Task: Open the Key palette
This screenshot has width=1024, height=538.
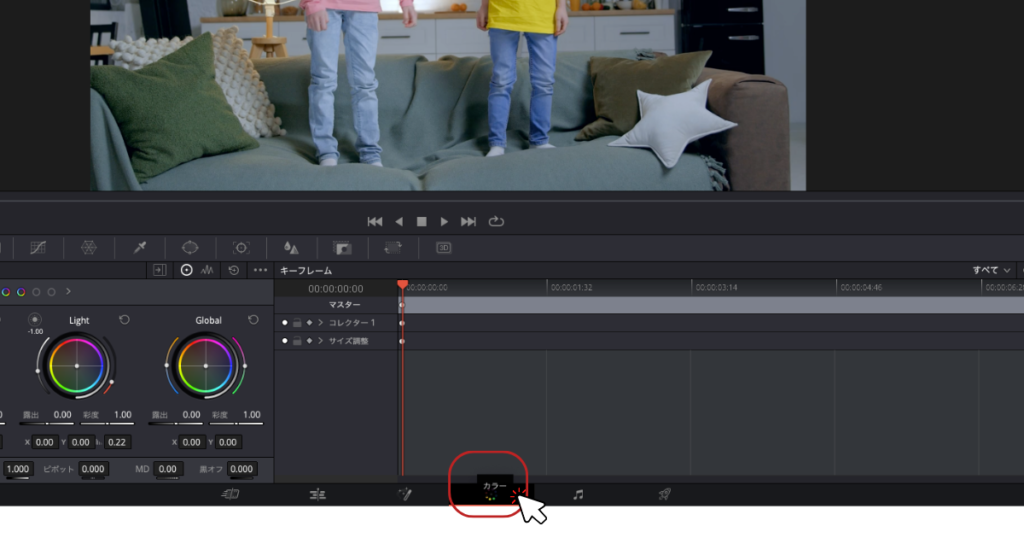Action: point(342,247)
